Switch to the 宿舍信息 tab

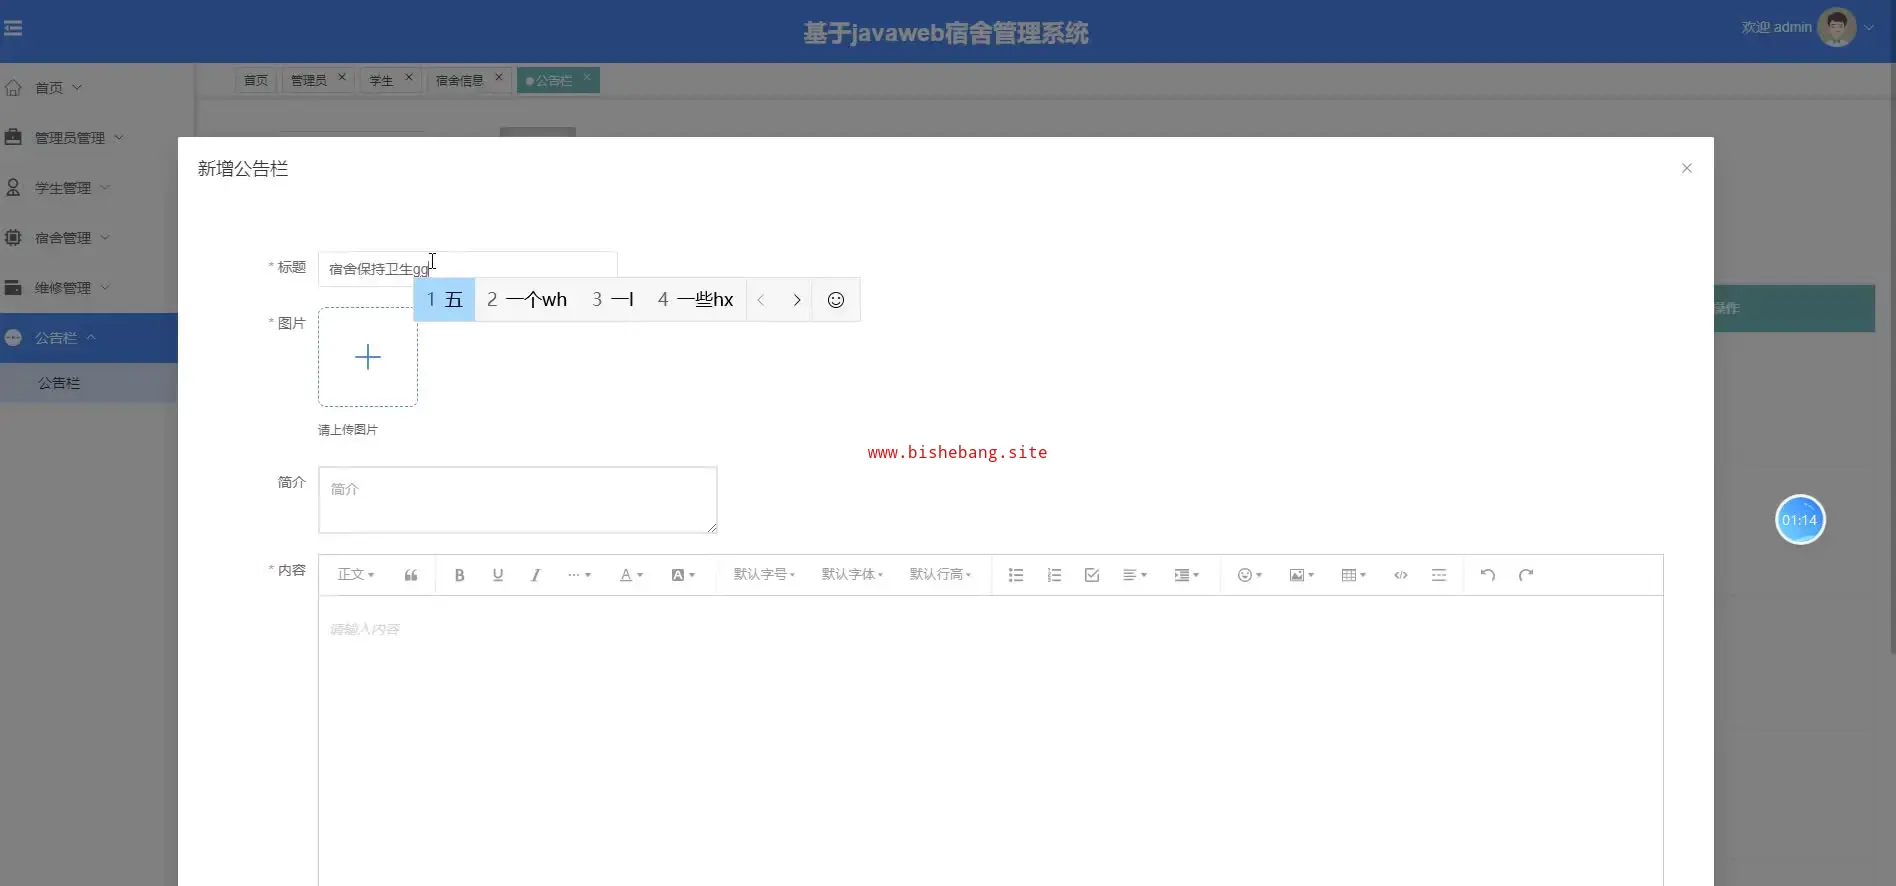[x=460, y=80]
